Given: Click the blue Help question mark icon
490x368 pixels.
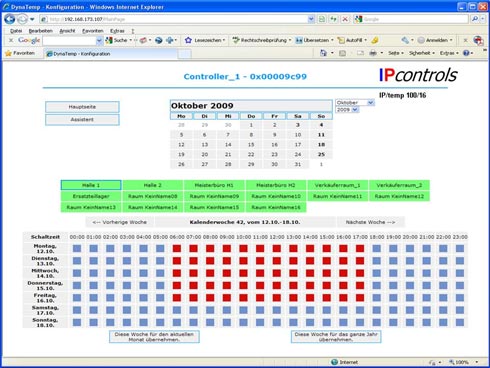Looking at the screenshot, I should point(466,53).
